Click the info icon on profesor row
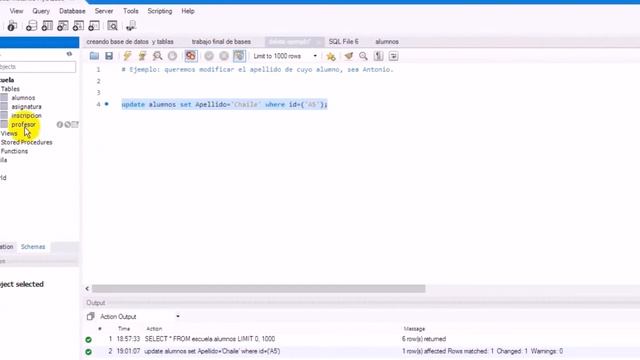The image size is (640, 360). [60, 124]
